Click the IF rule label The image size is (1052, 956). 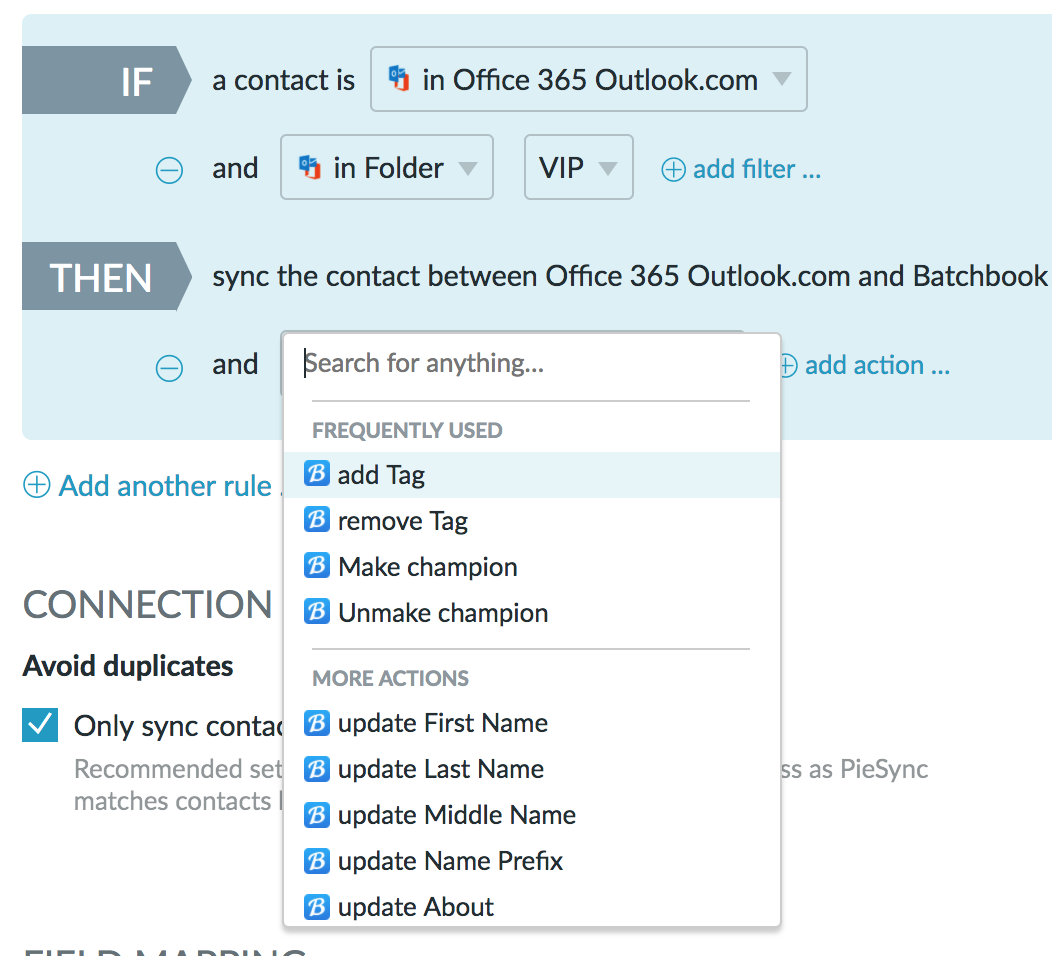click(107, 81)
